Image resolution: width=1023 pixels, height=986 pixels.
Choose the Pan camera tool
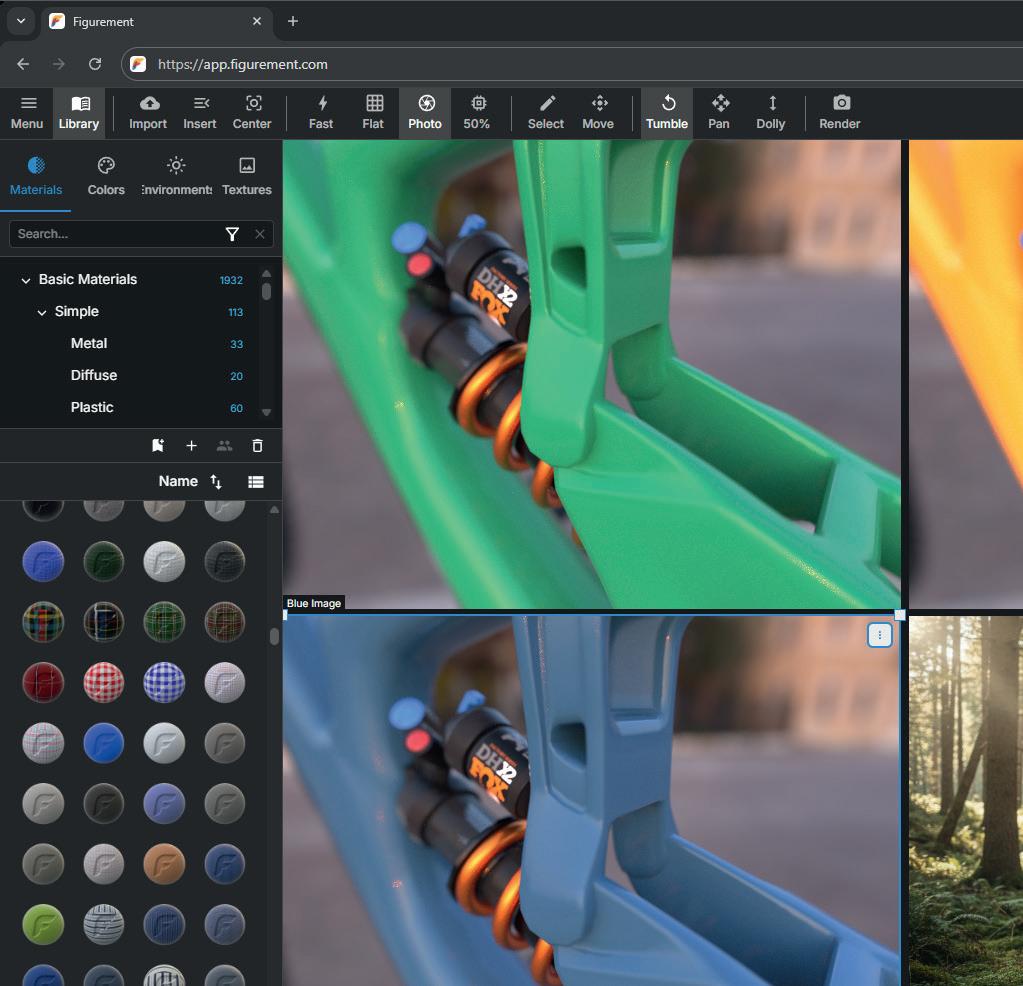[719, 112]
